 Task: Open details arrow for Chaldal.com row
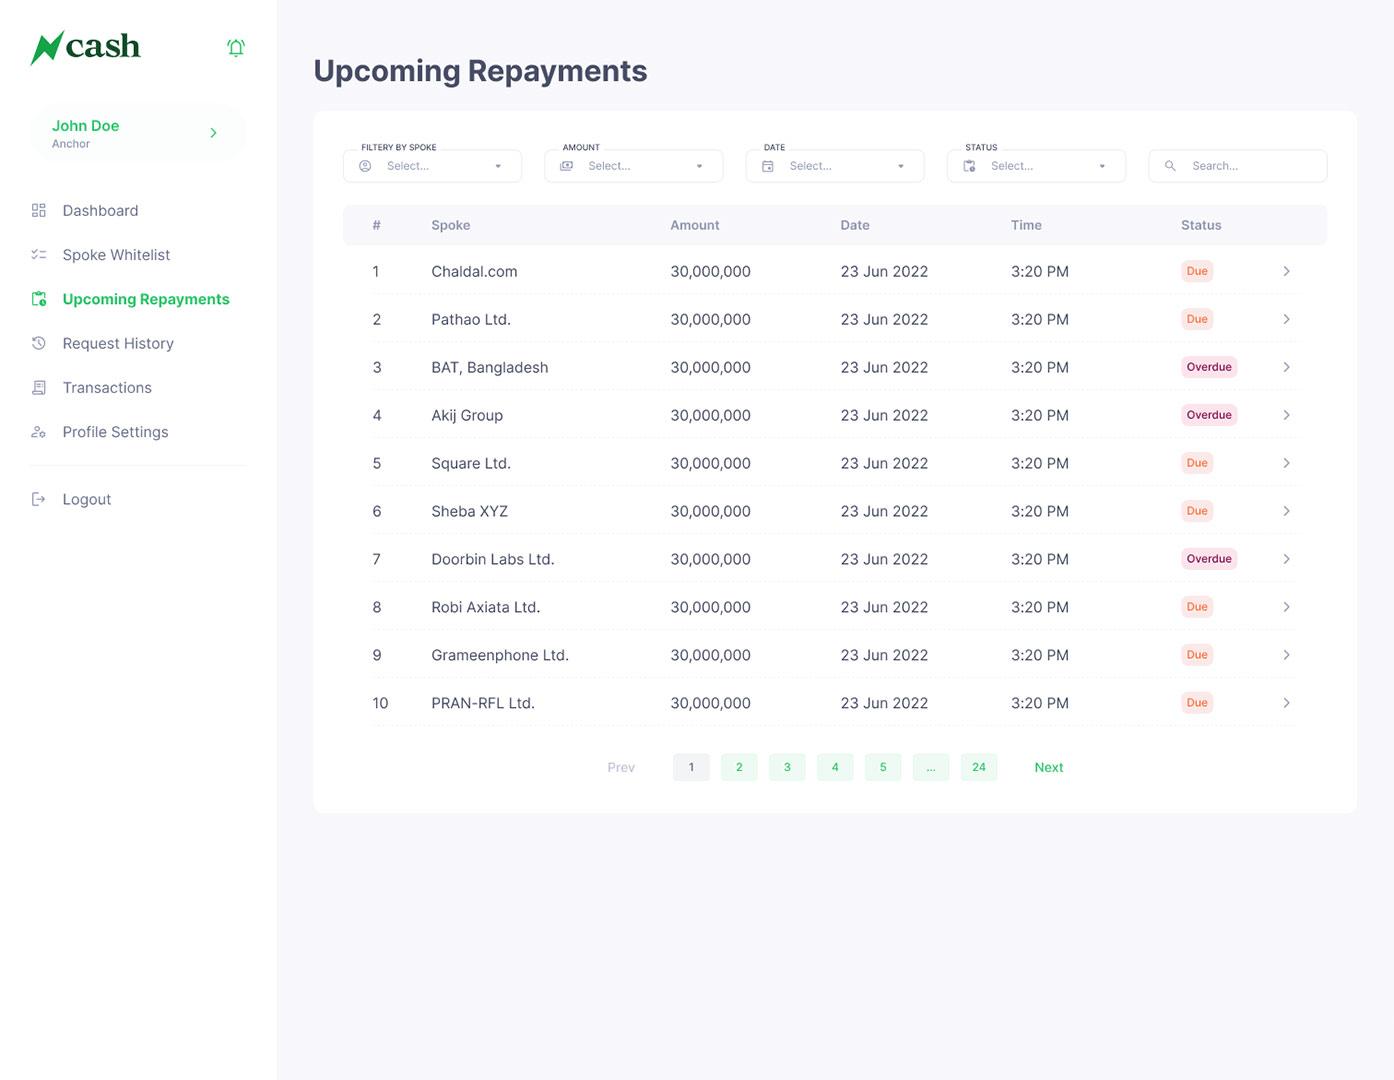pos(1286,271)
